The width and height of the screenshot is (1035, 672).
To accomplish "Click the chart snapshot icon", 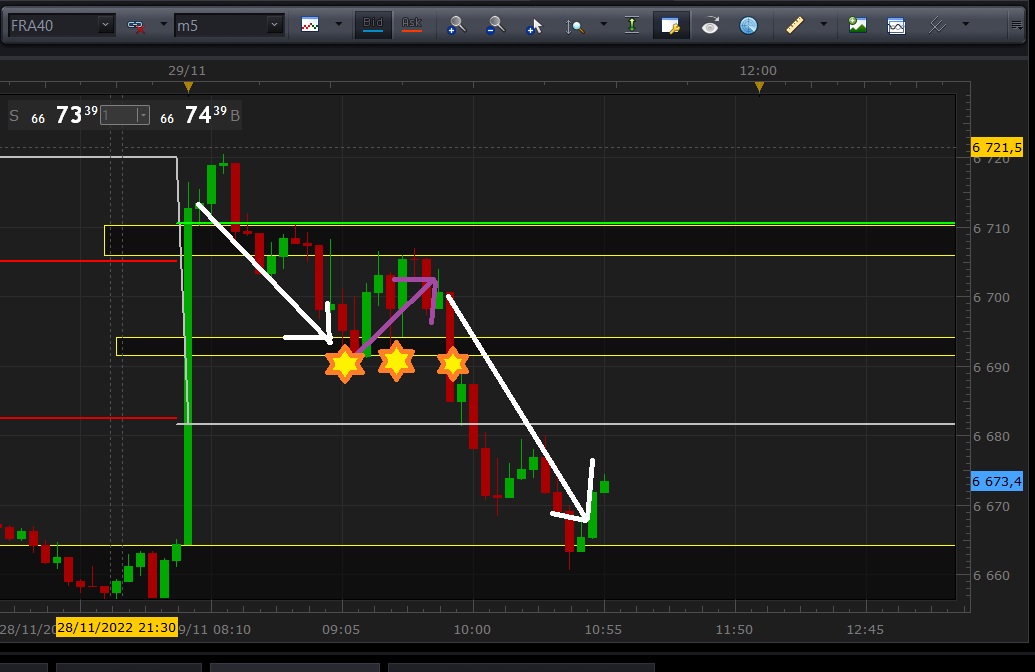I will tap(896, 26).
